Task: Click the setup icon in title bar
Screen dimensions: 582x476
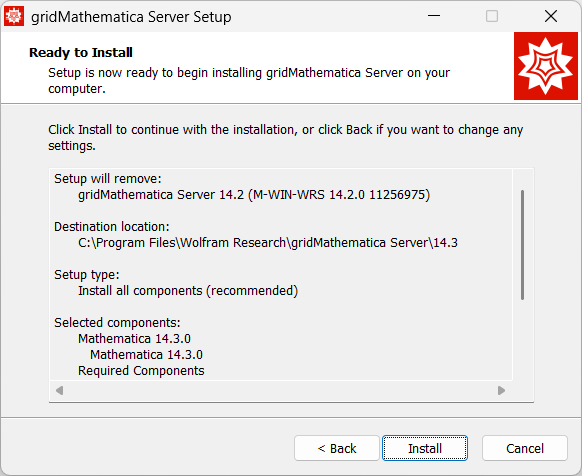Action: click(x=14, y=16)
